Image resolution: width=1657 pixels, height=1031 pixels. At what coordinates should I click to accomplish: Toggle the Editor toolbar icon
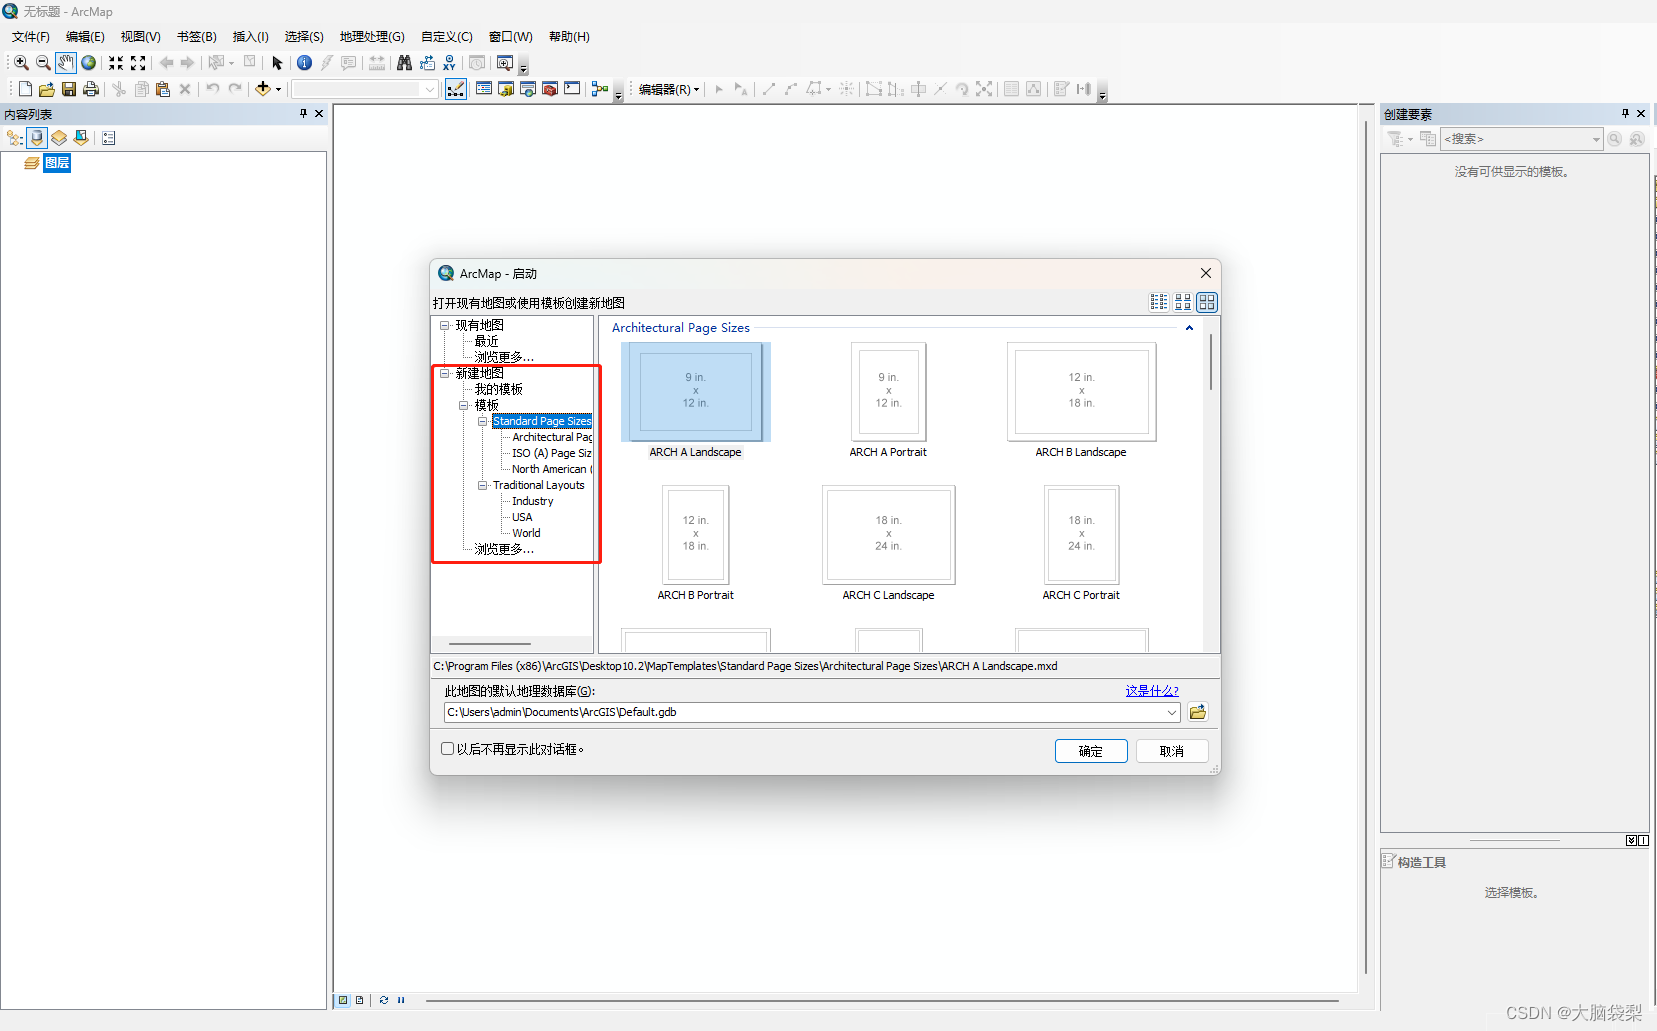coord(456,89)
